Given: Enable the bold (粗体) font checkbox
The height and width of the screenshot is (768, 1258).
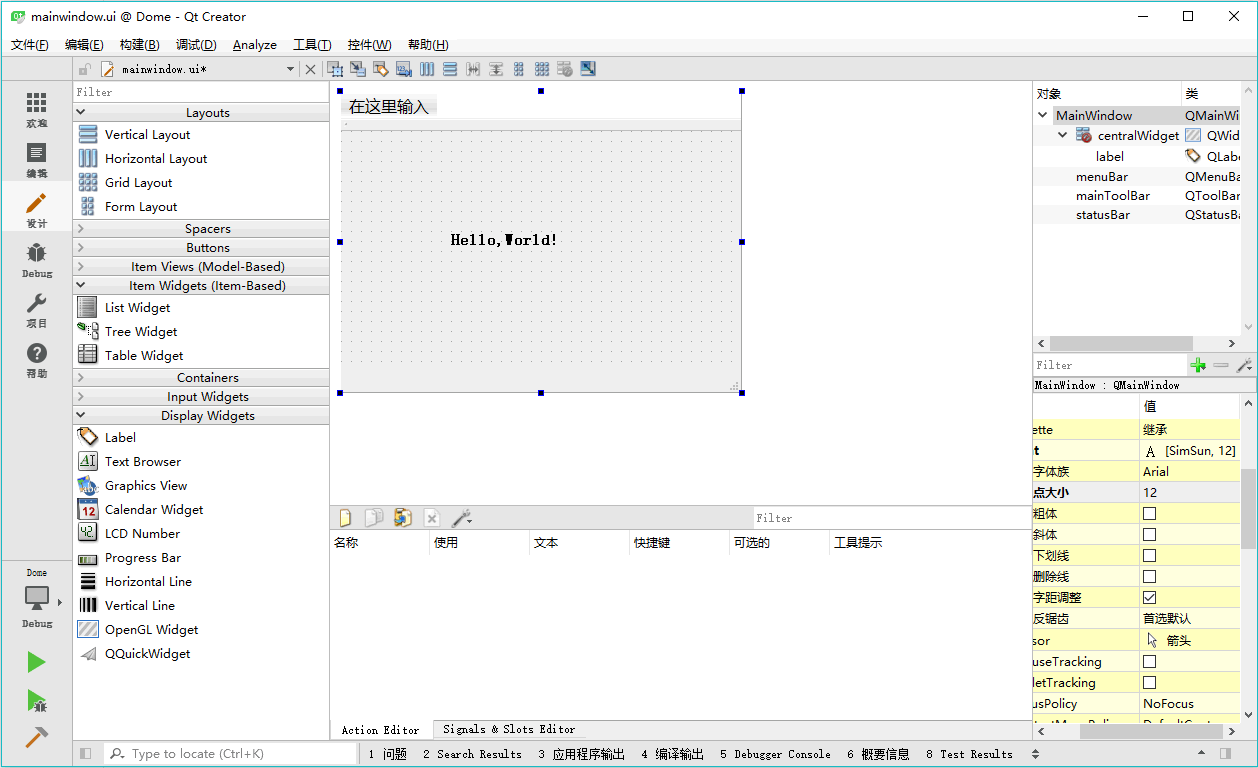Looking at the screenshot, I should tap(1149, 513).
